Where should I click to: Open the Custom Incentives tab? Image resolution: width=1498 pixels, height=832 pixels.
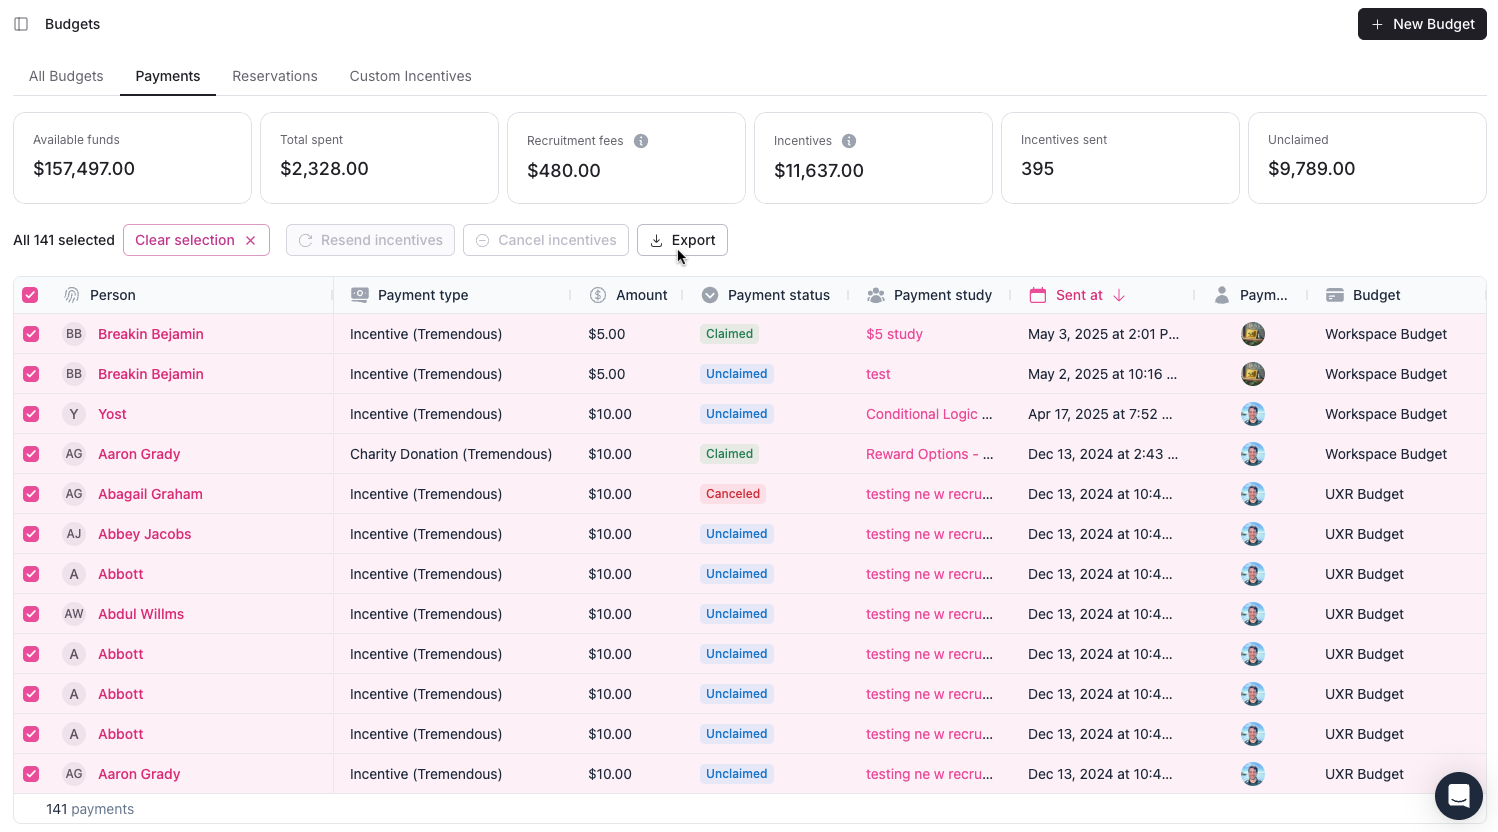click(x=410, y=76)
